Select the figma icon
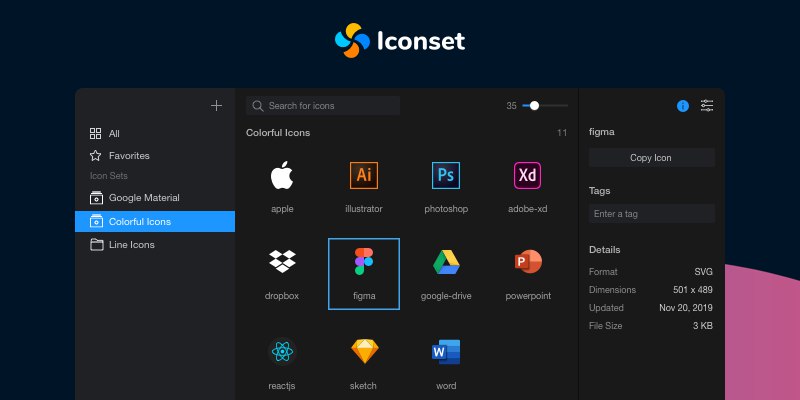 tap(364, 261)
